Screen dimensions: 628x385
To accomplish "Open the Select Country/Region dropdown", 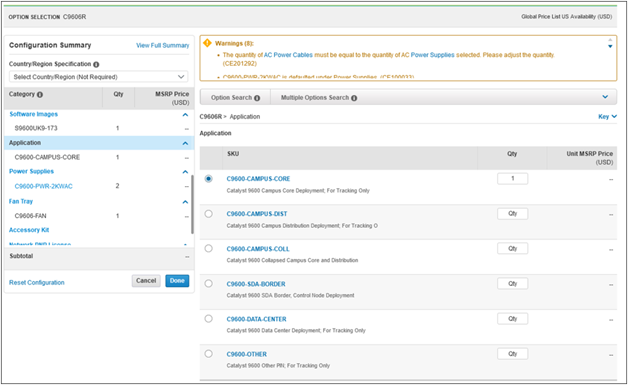I will (99, 77).
